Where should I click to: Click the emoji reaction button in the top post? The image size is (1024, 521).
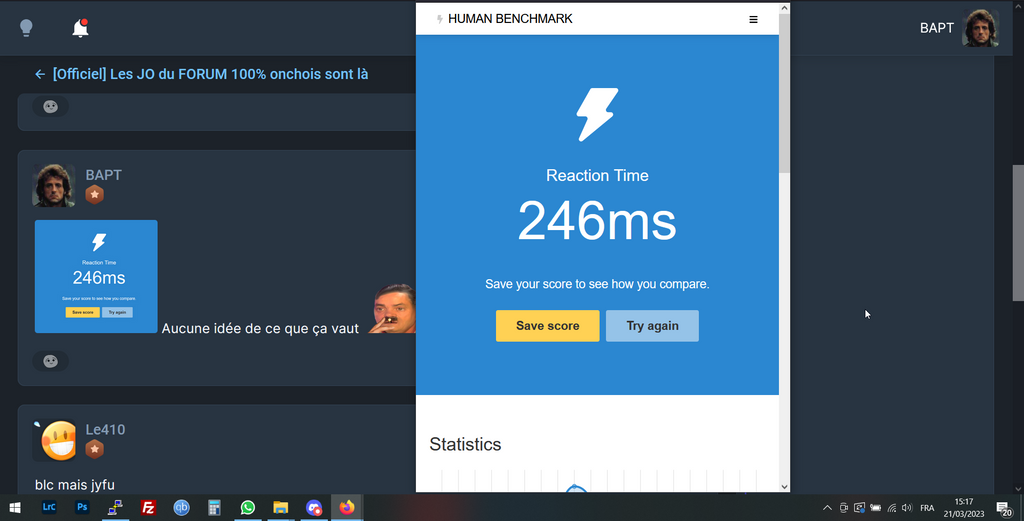pyautogui.click(x=50, y=106)
